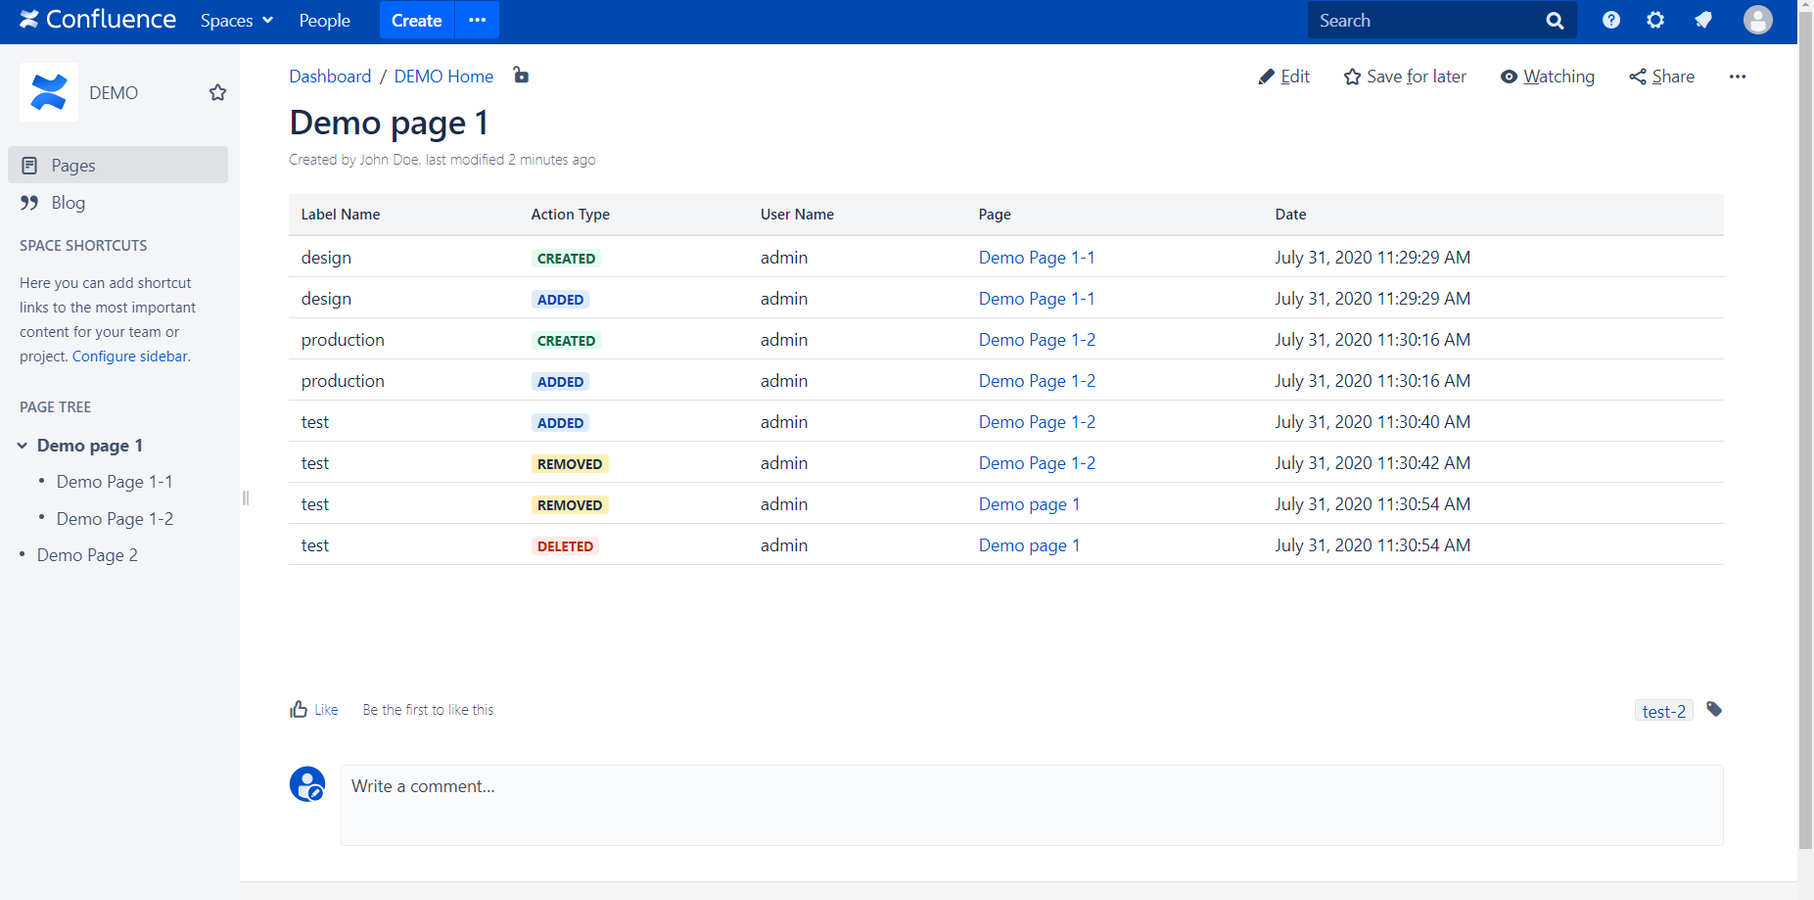Click the DEMO space logo
Screen dimensions: 1814x900
pyautogui.click(x=49, y=92)
